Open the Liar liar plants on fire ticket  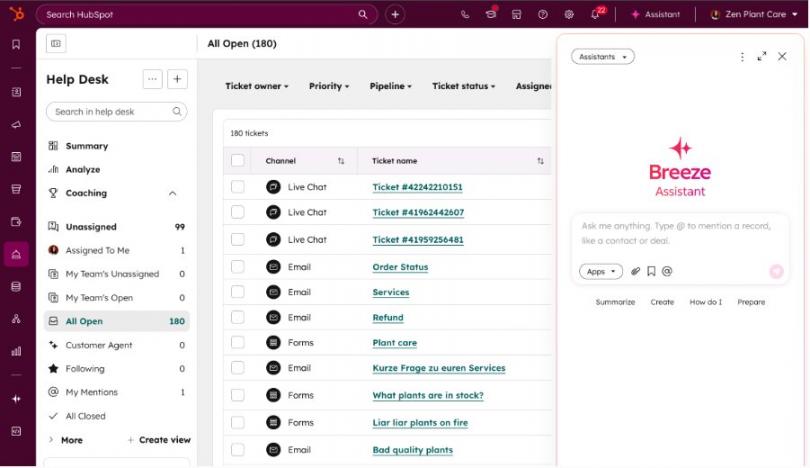[x=420, y=423]
